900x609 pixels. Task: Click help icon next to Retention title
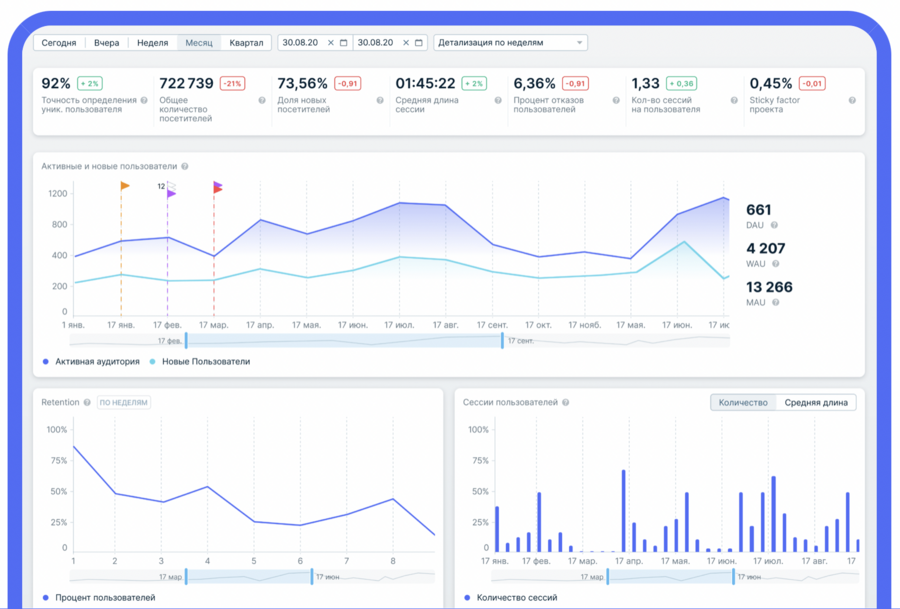[88, 403]
